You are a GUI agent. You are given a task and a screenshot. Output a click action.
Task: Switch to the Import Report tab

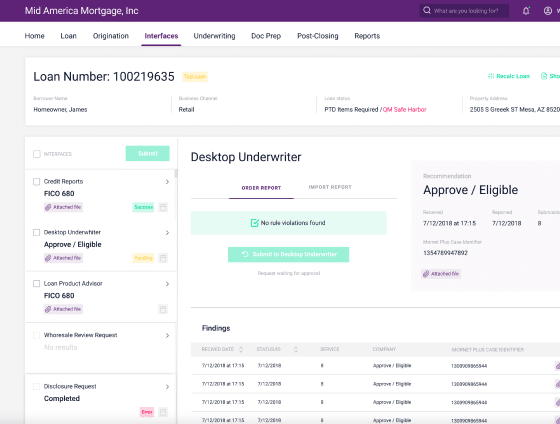[330, 187]
